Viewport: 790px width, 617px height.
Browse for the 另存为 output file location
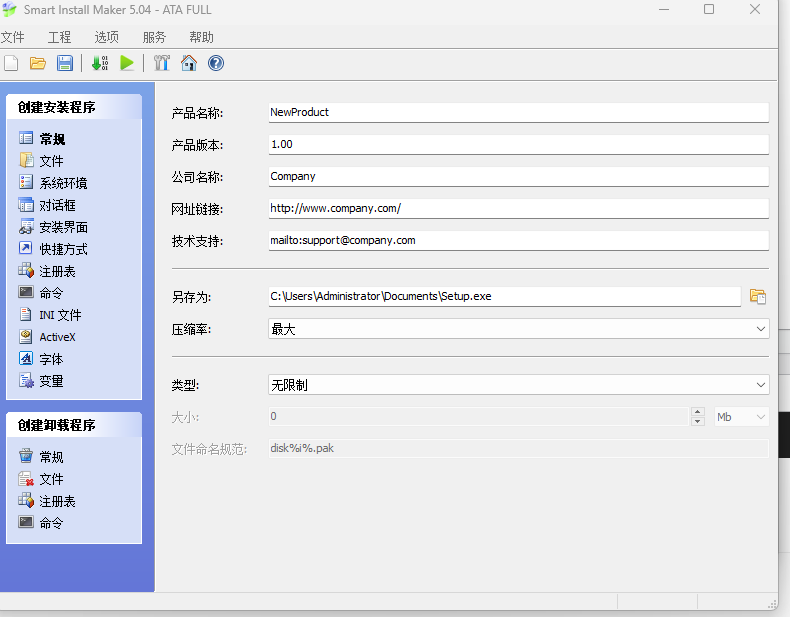(x=758, y=296)
